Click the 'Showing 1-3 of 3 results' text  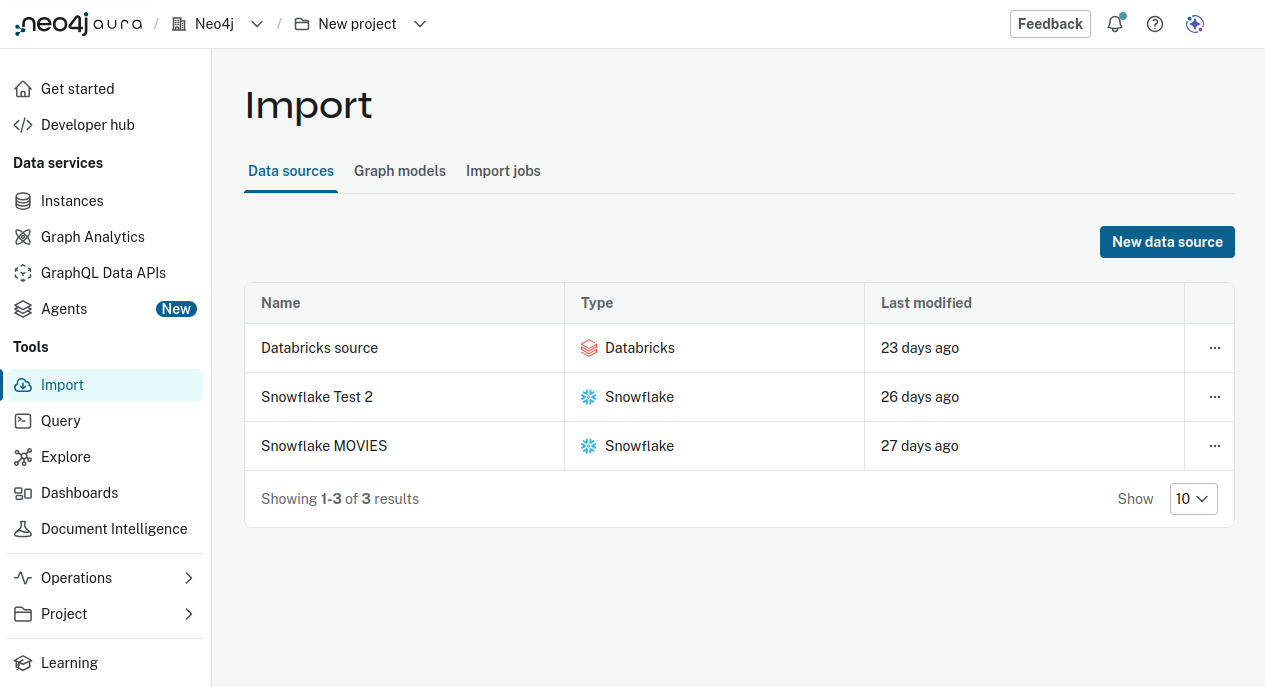click(340, 499)
